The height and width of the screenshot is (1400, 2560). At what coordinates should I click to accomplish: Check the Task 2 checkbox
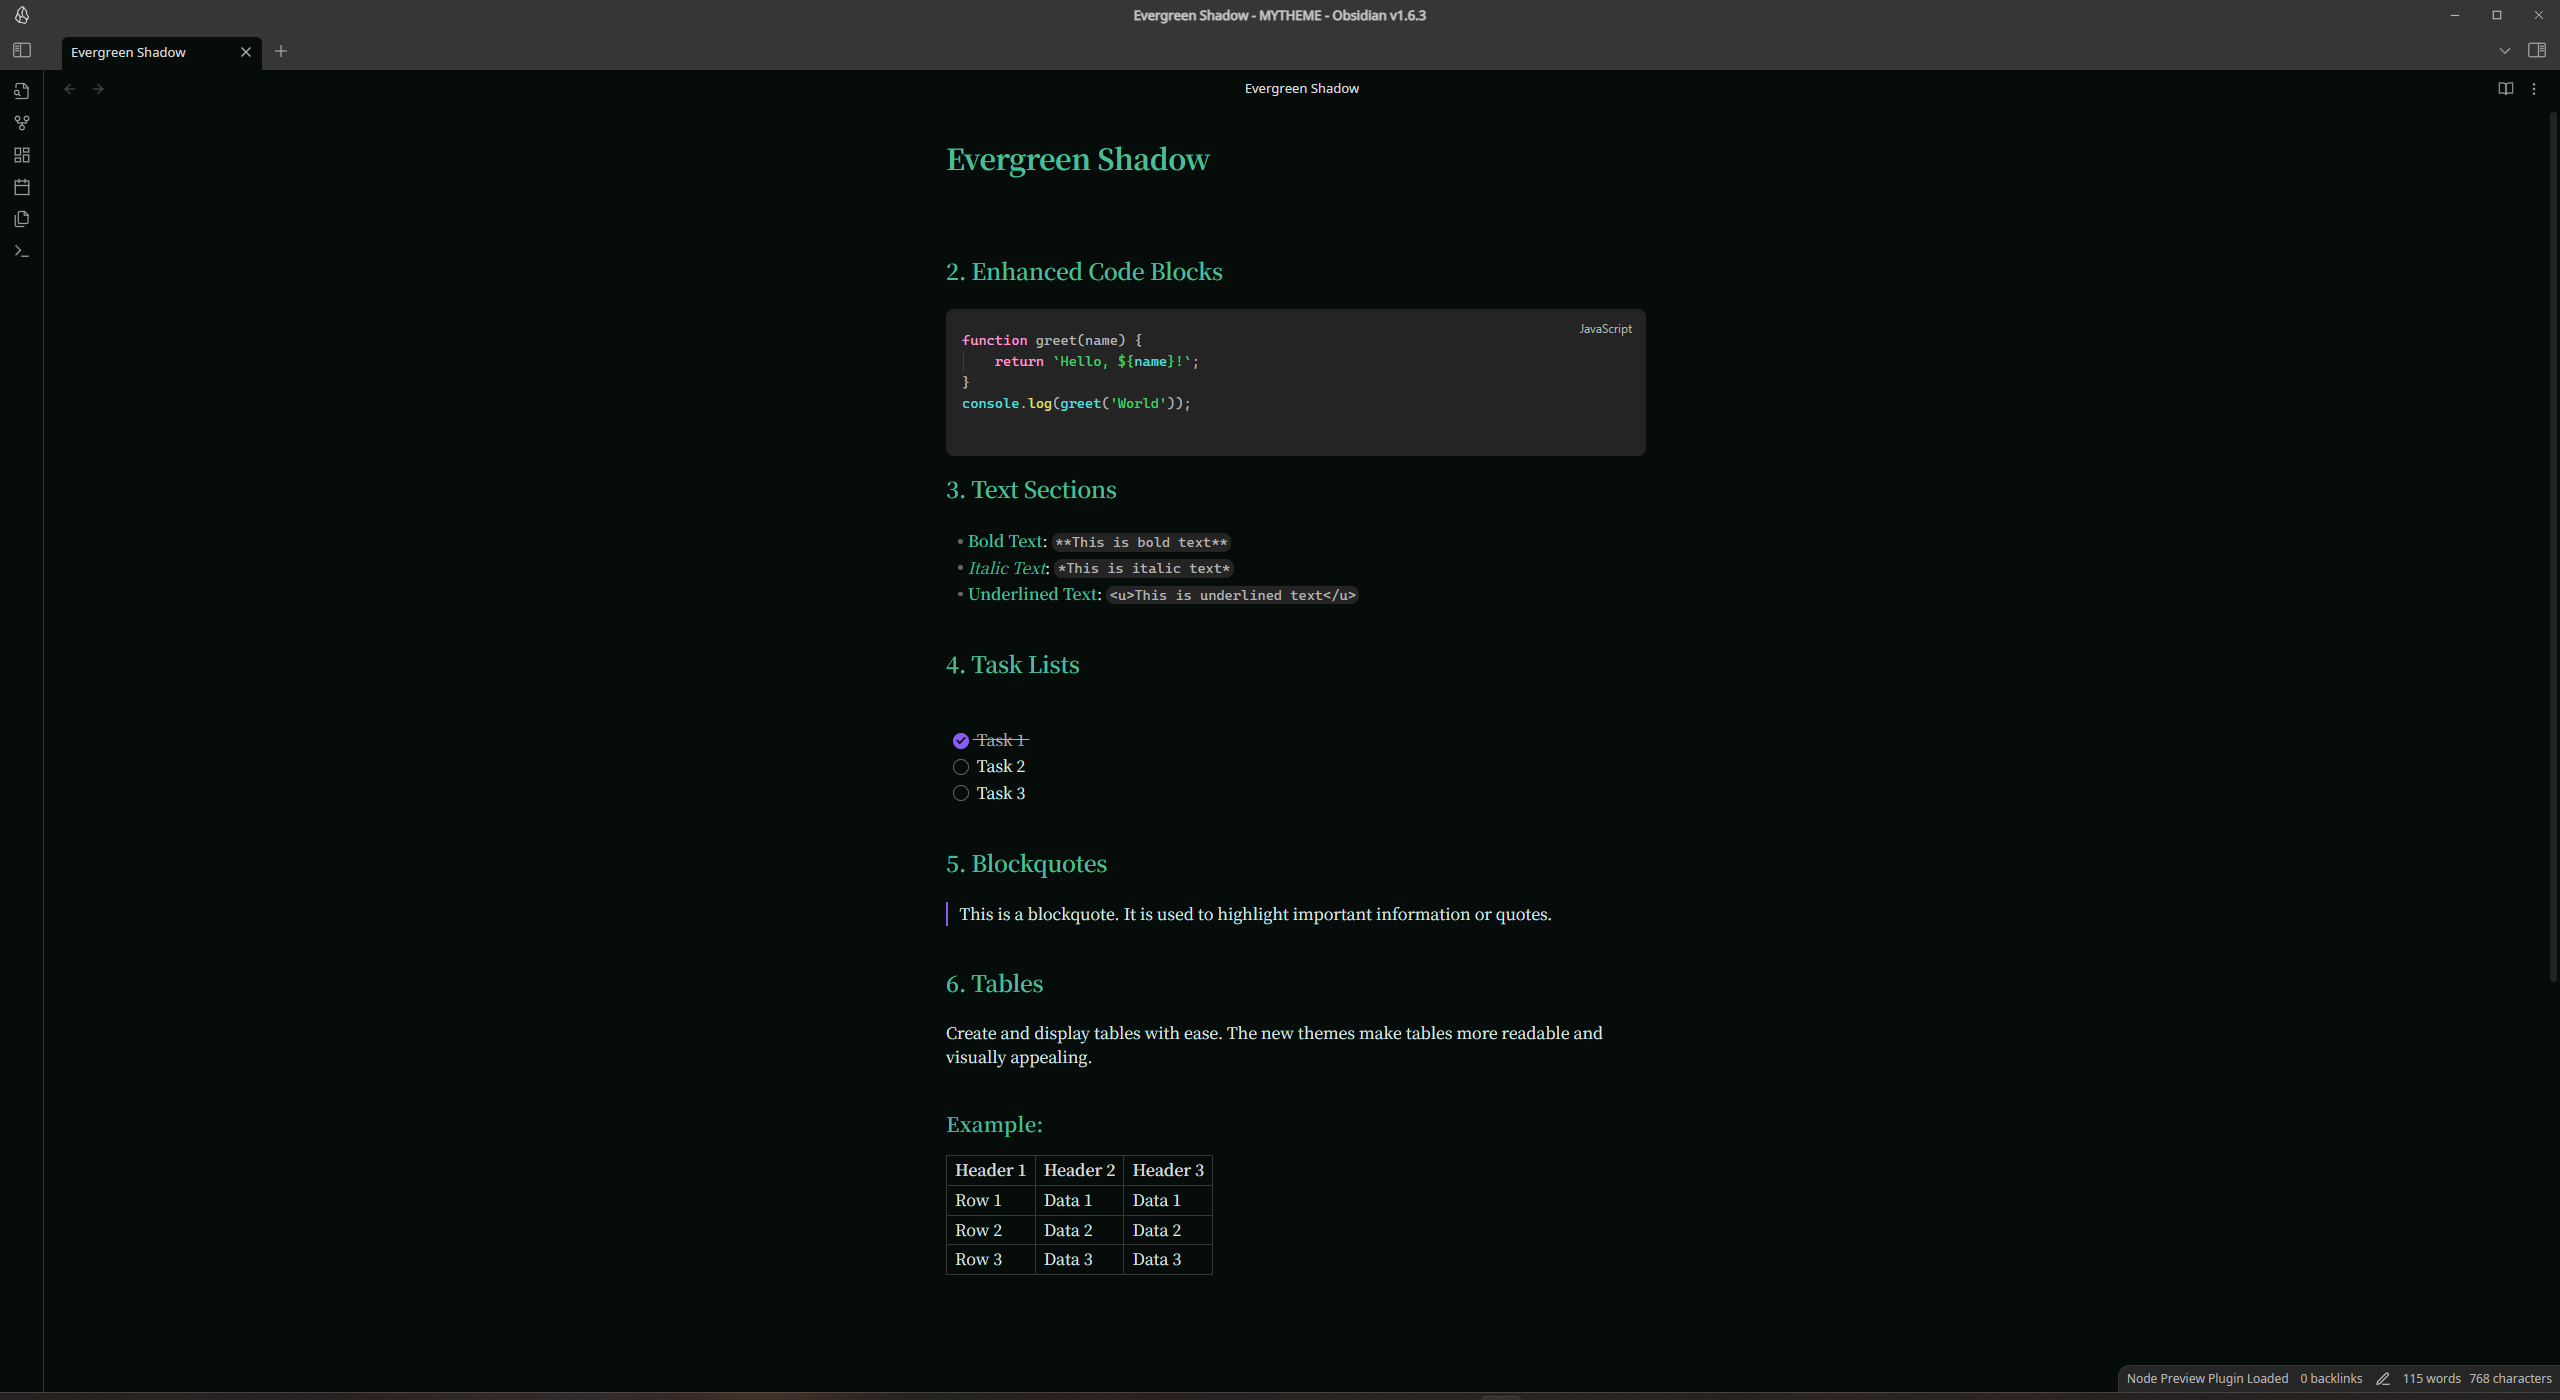pyautogui.click(x=961, y=767)
